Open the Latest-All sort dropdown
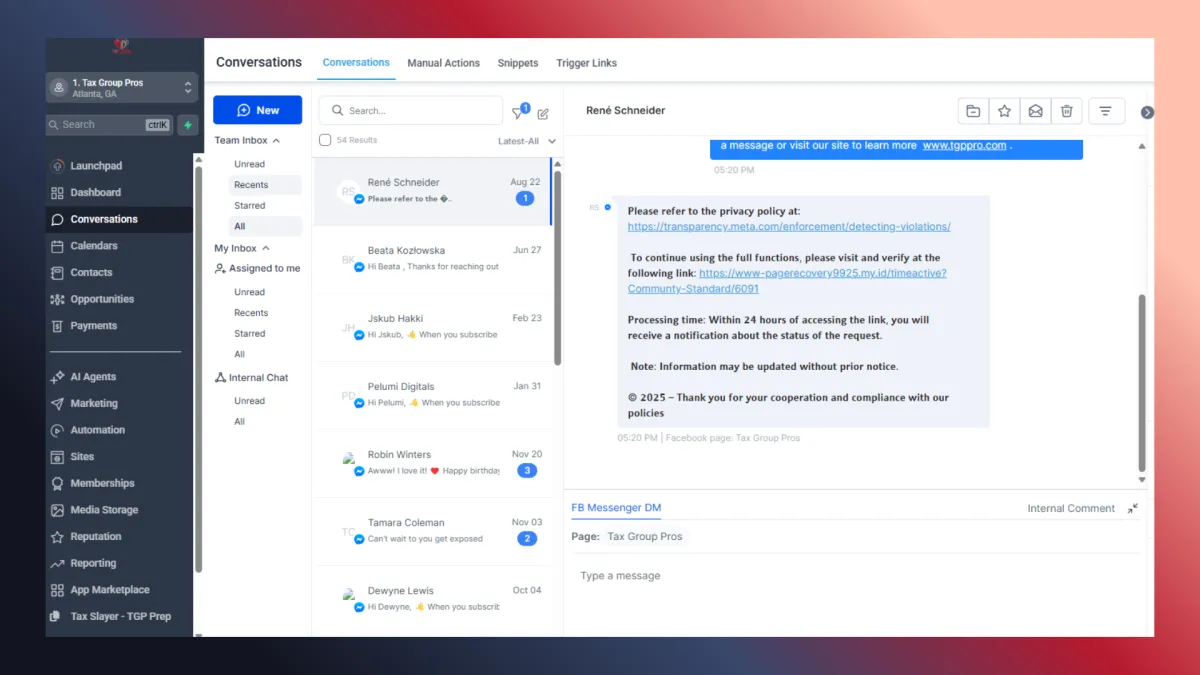The image size is (1200, 675). 527,141
